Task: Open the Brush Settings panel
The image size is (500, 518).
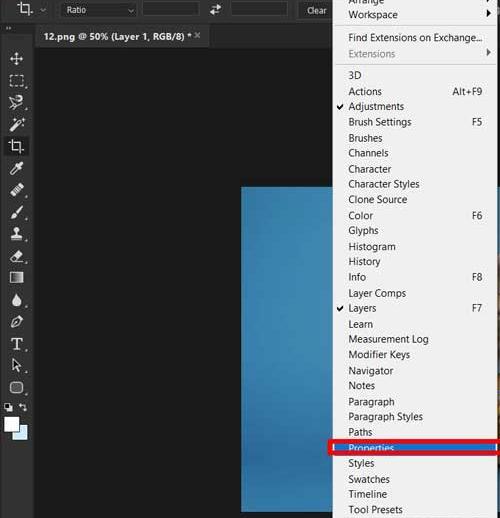Action: 415,122
